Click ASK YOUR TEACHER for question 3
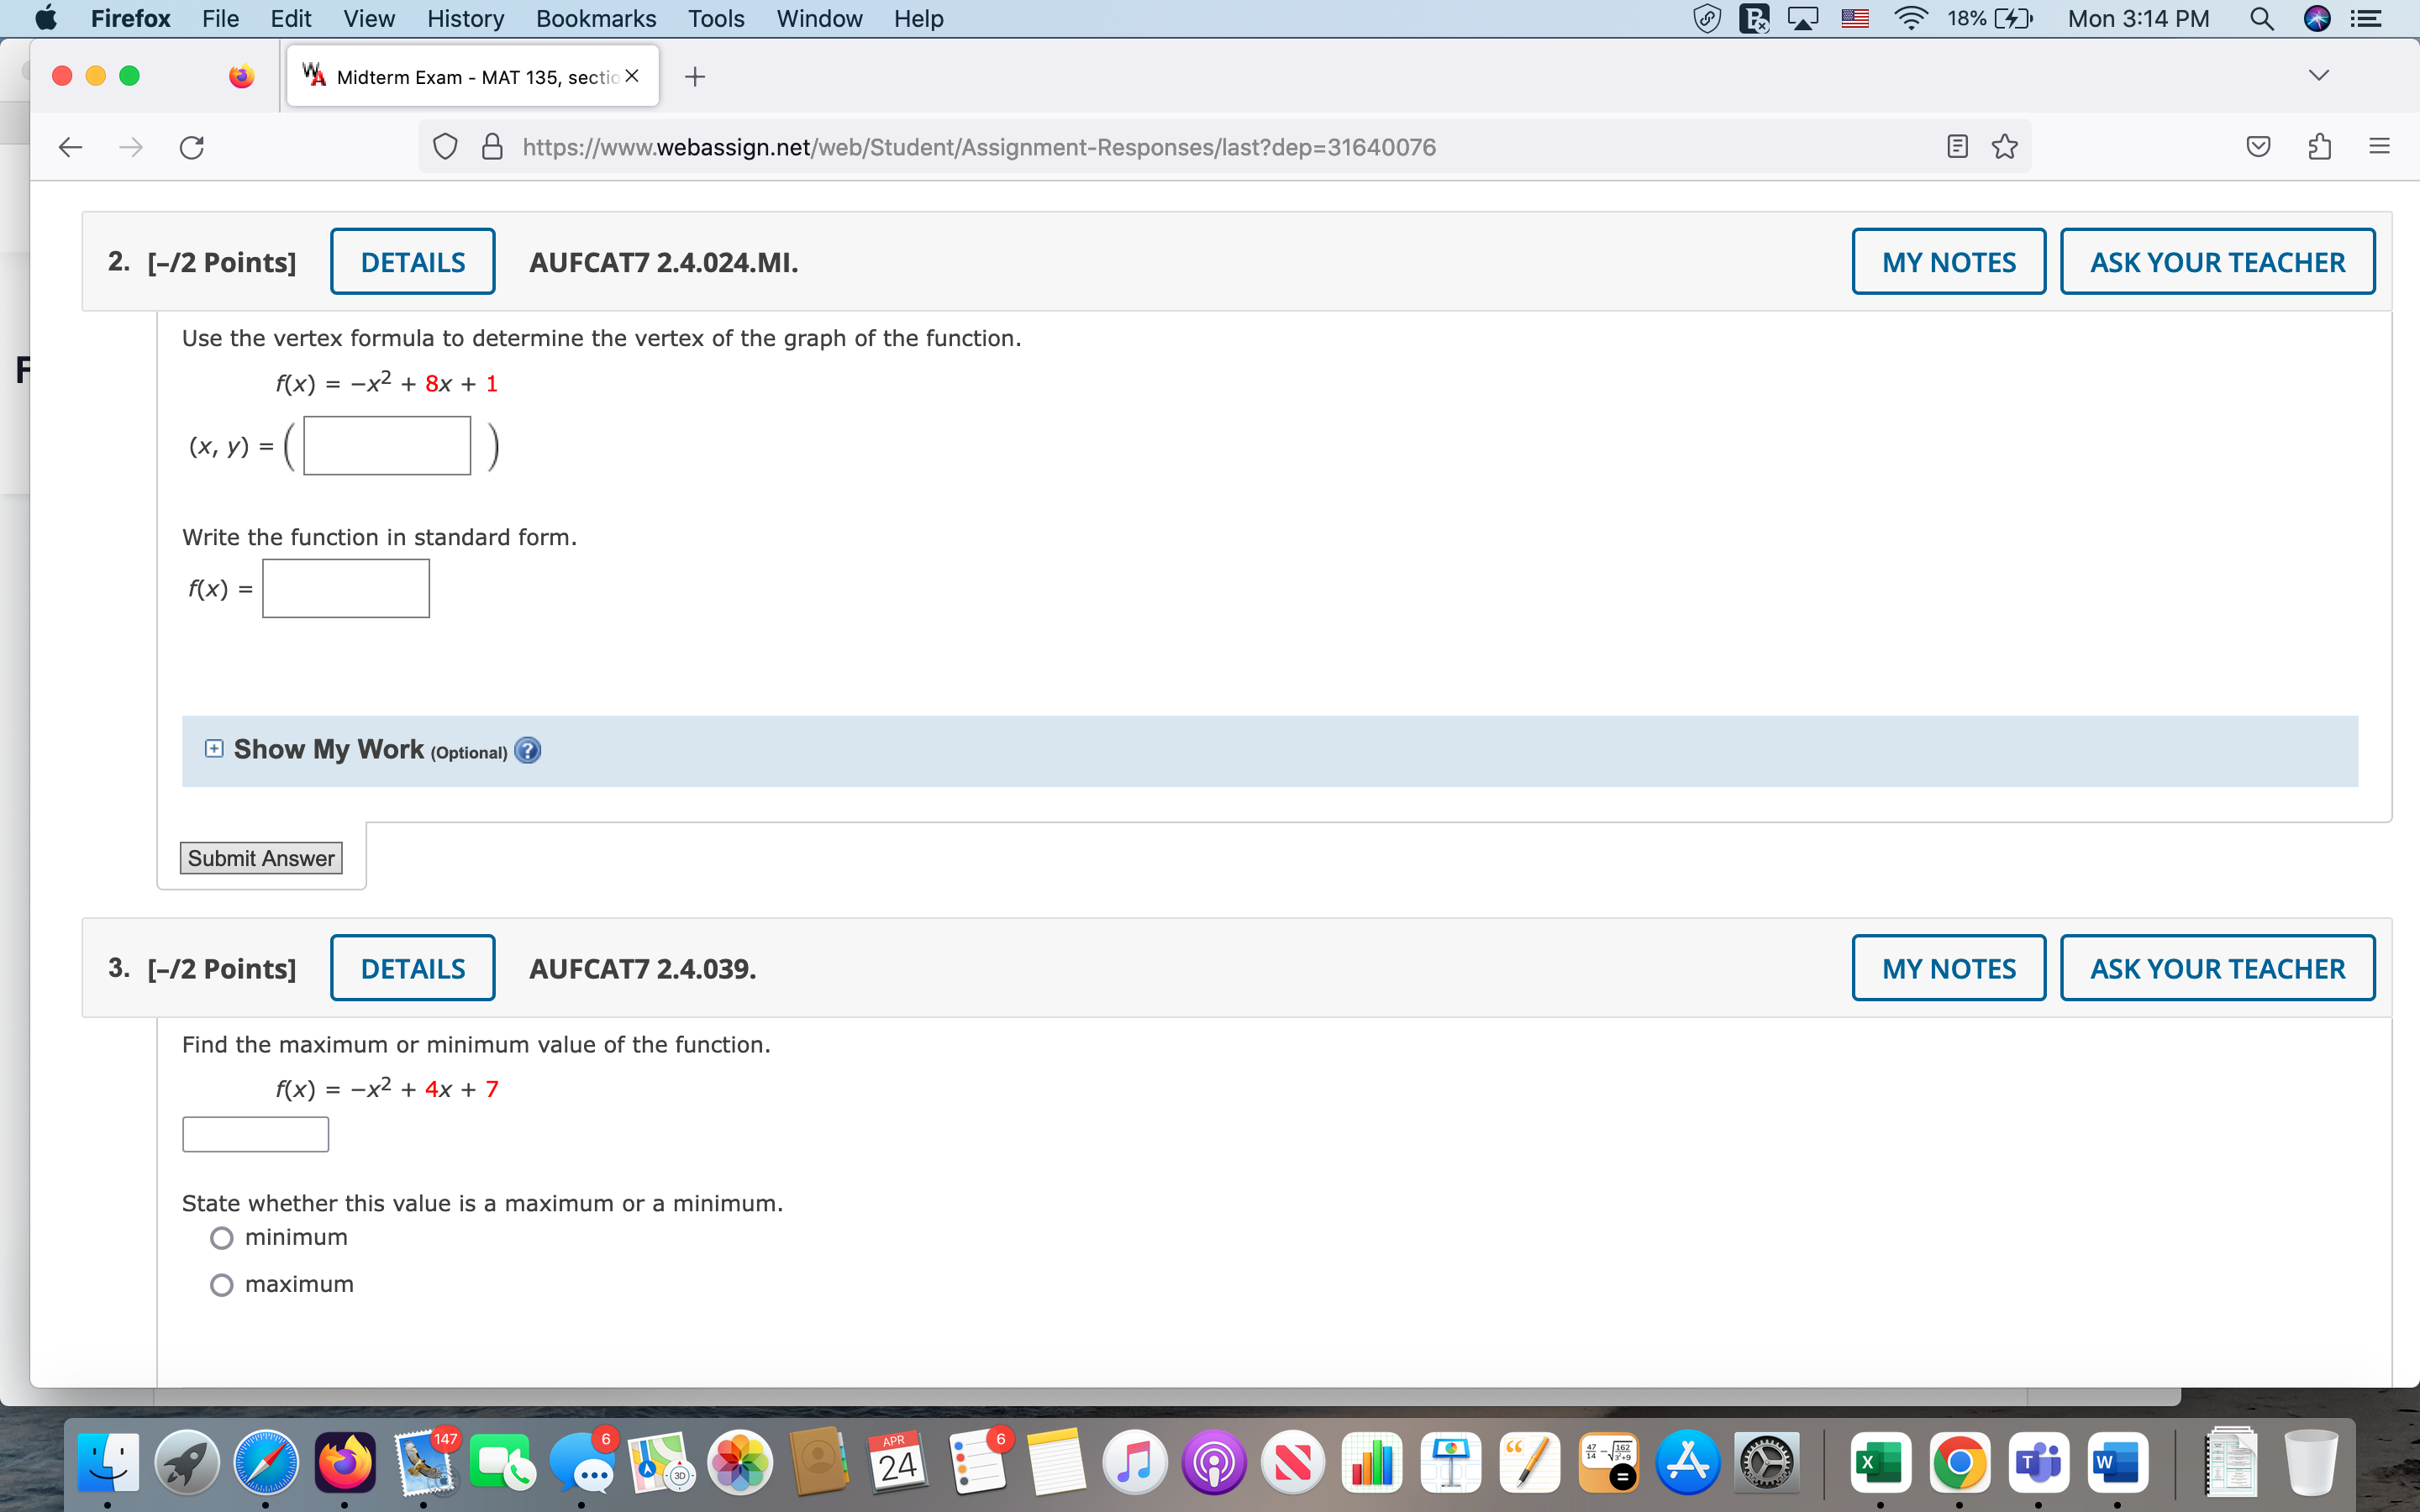The image size is (2420, 1512). pos(2216,967)
